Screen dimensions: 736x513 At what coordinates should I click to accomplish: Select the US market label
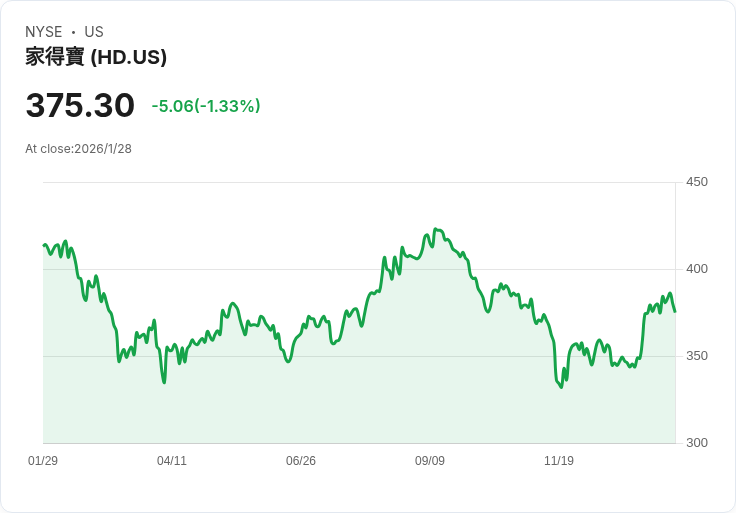(x=94, y=32)
